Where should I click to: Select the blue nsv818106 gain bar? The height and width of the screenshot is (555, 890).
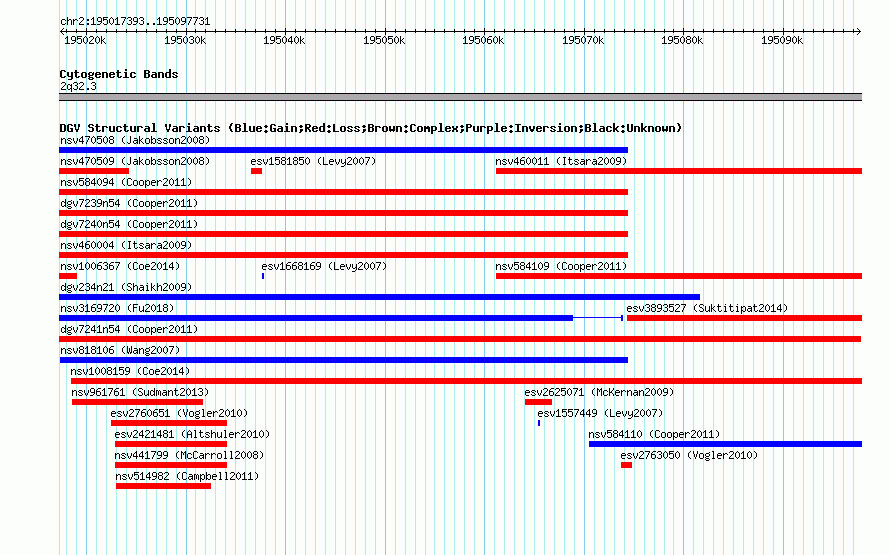tap(343, 360)
